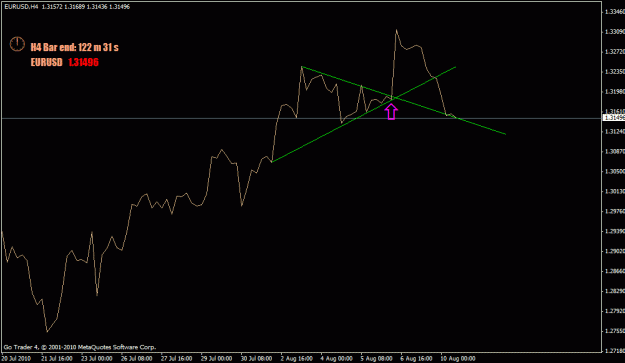The image size is (625, 363).
Task: Click the 1.30500 price axis label
Action: point(615,171)
